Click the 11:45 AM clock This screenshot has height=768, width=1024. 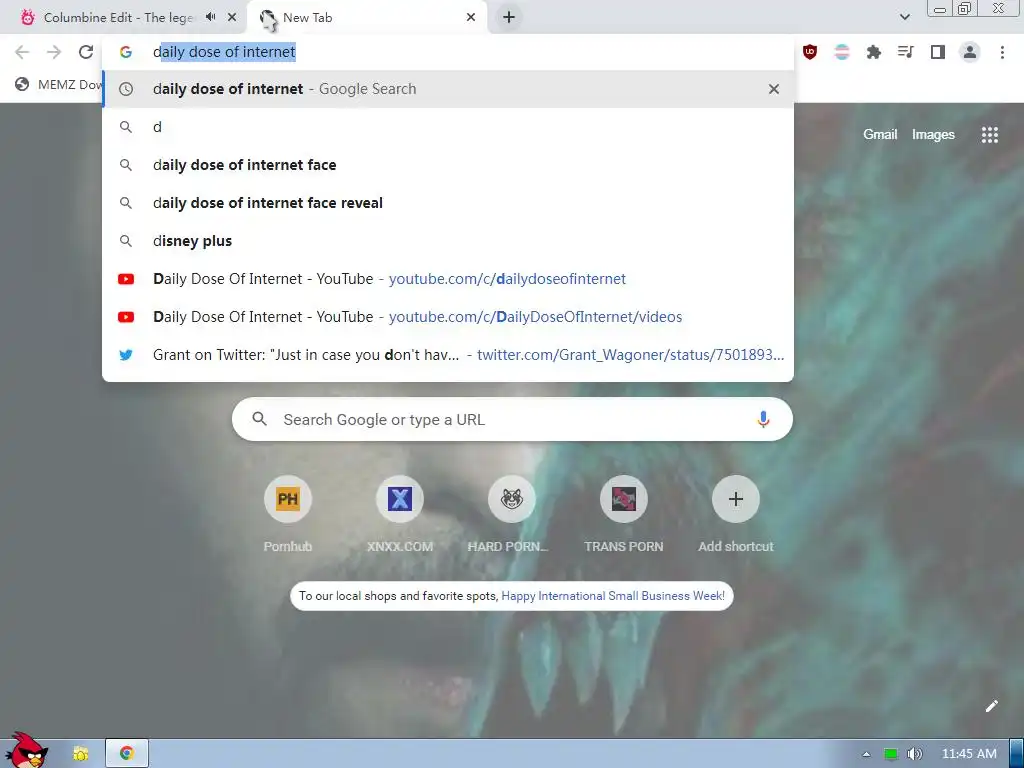point(968,754)
